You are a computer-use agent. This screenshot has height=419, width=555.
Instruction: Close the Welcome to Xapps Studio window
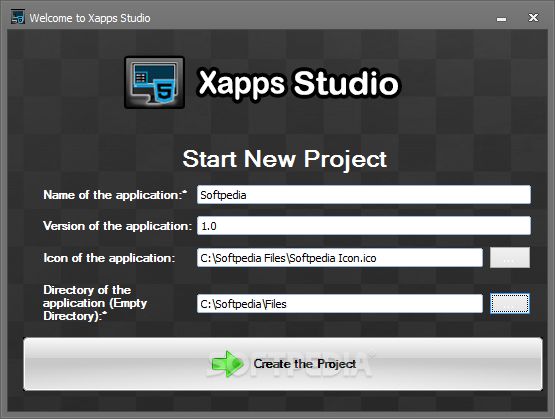[x=533, y=18]
